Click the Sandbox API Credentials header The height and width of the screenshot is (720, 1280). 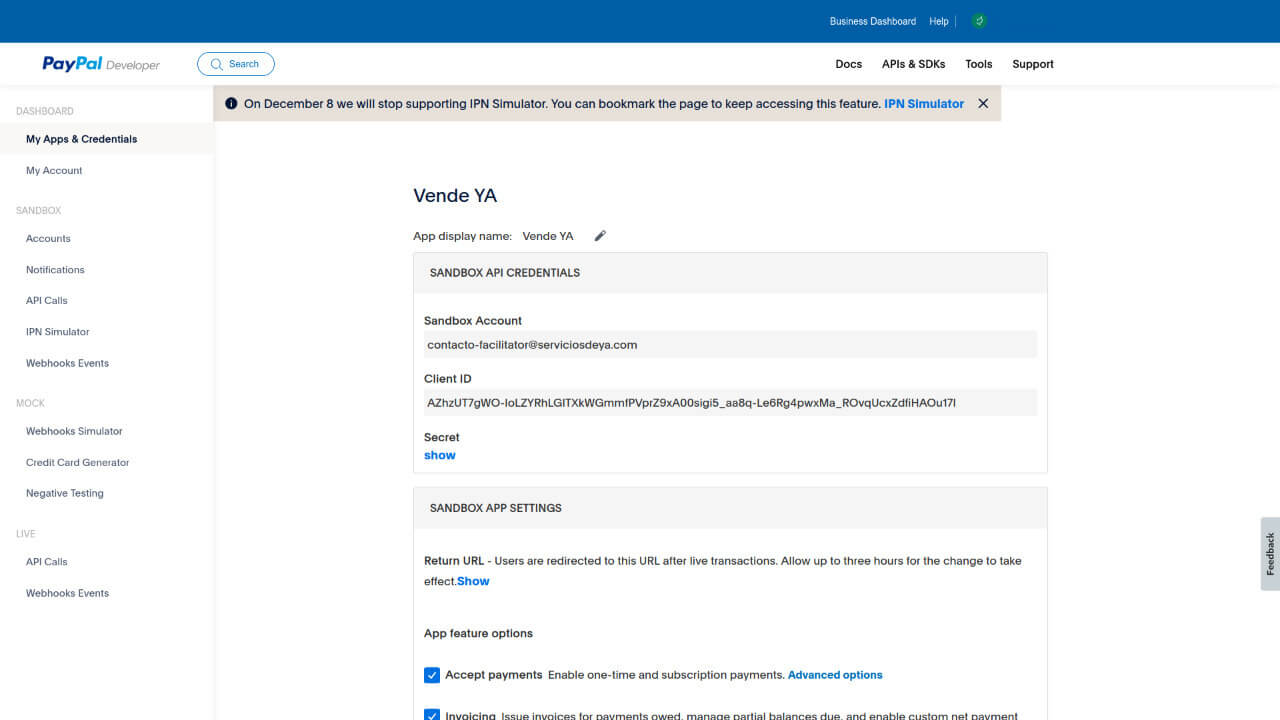pyautogui.click(x=730, y=272)
